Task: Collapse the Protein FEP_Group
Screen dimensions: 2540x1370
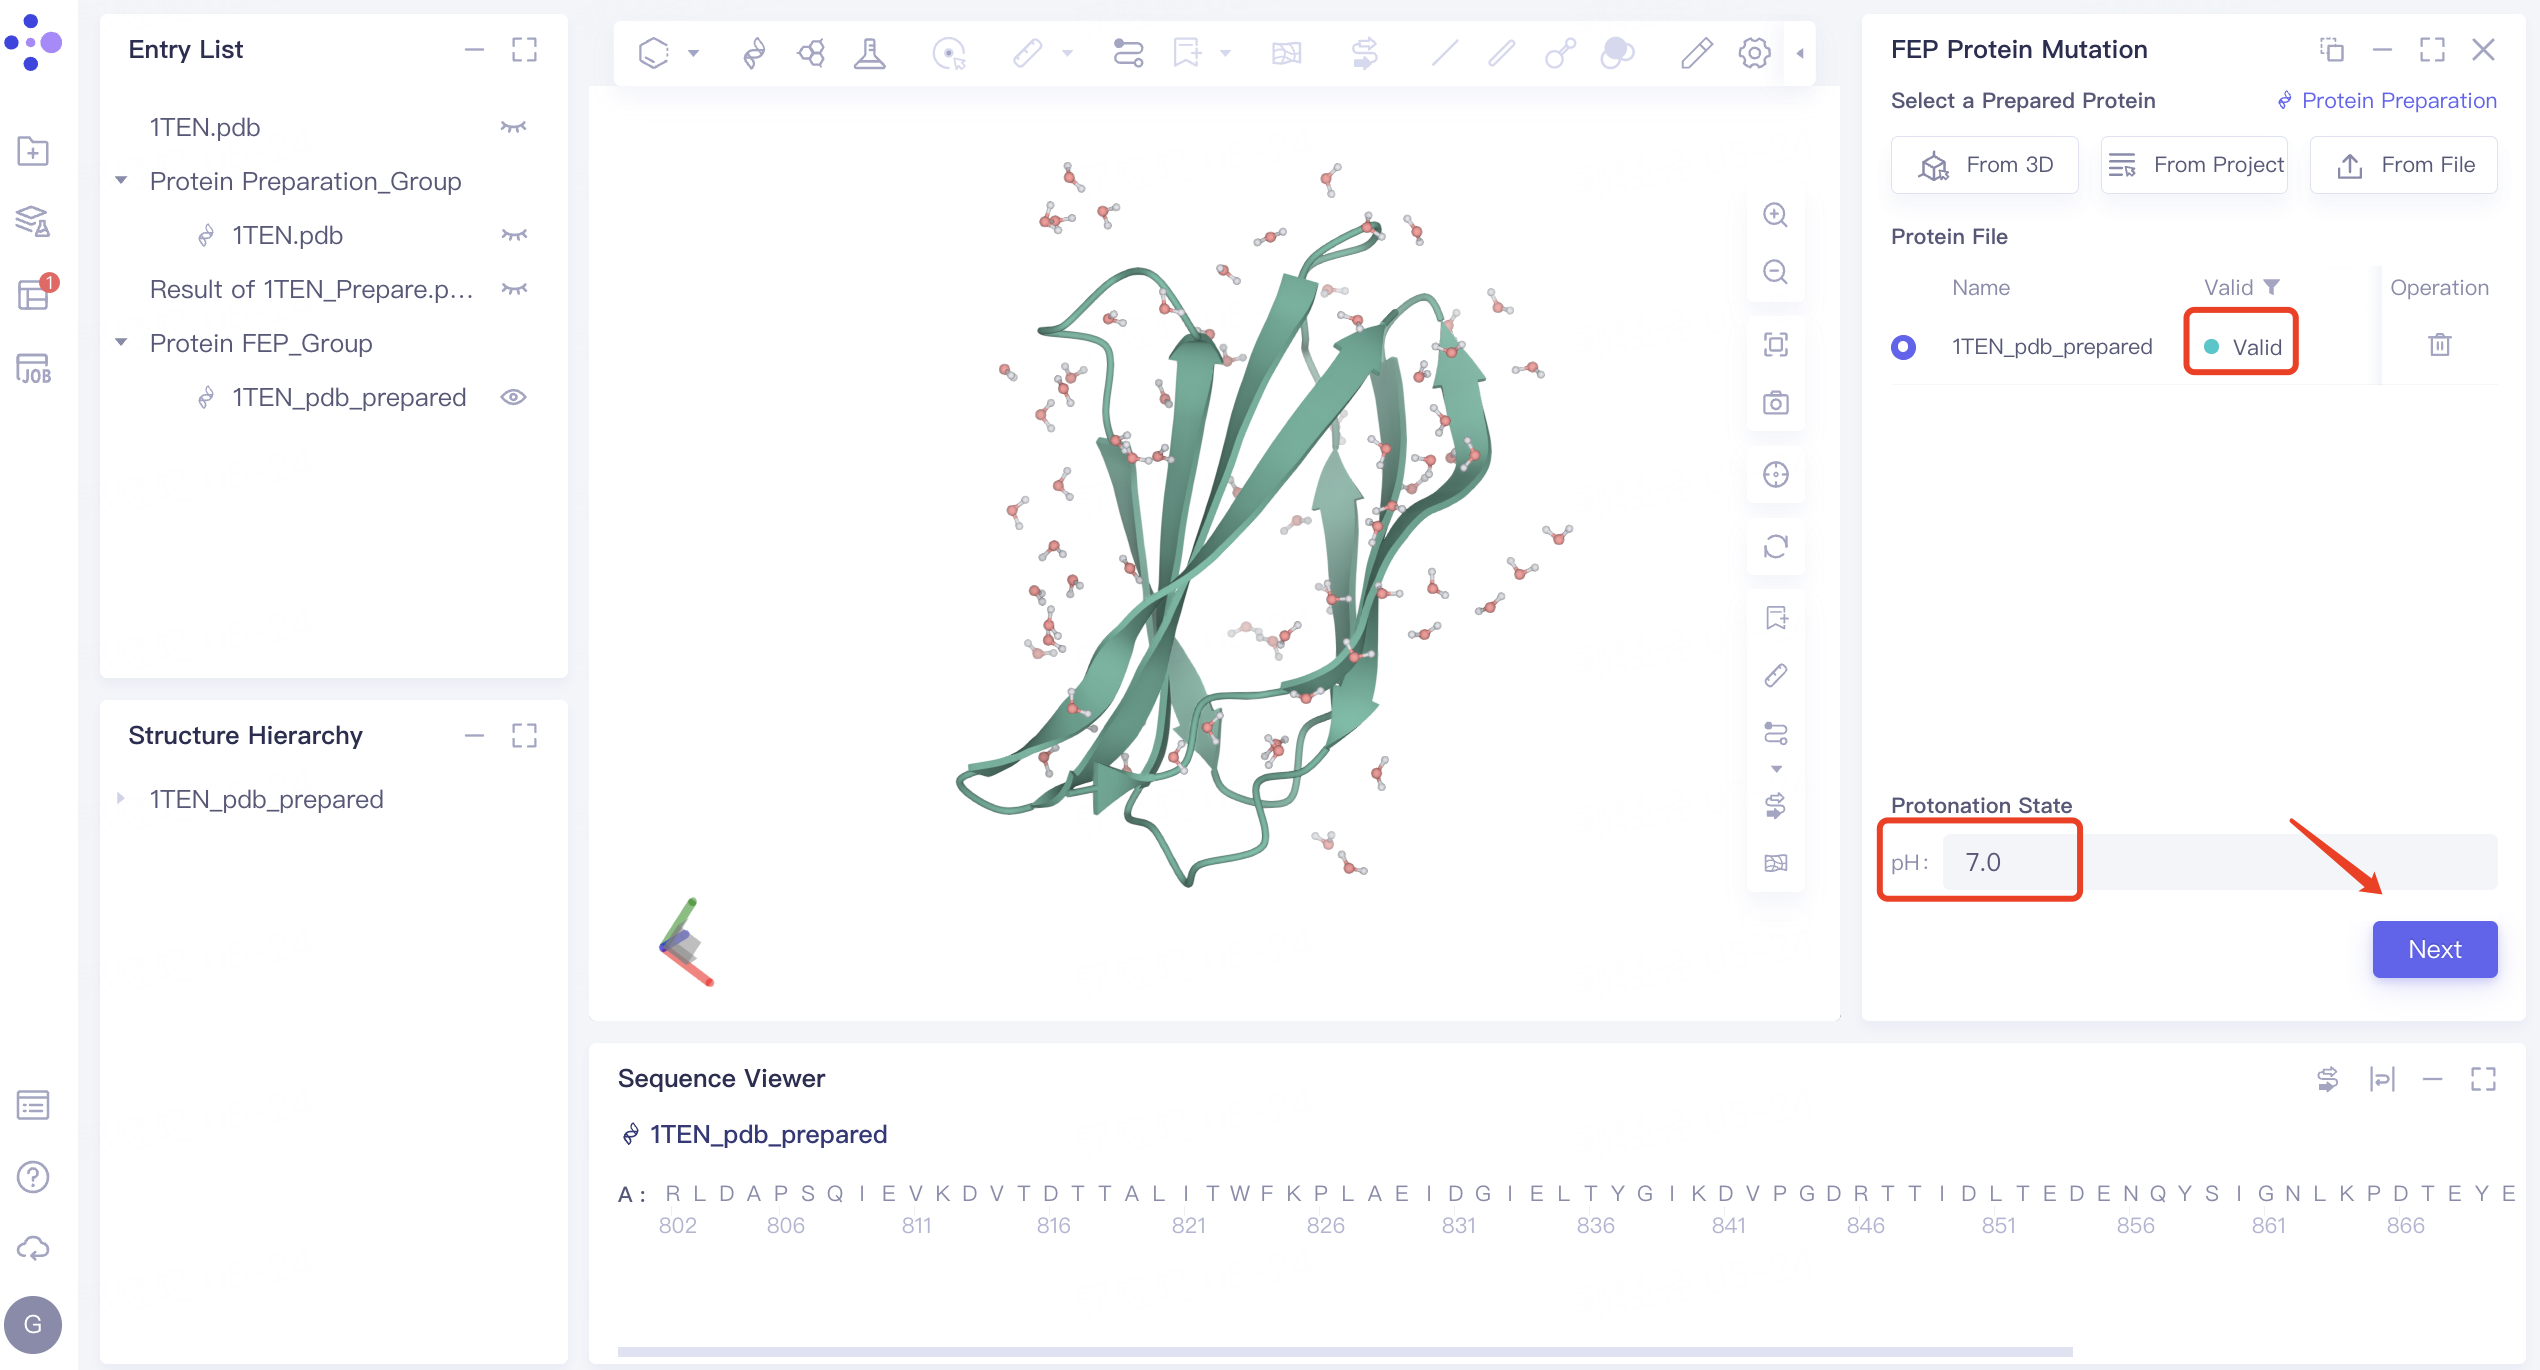Action: click(122, 343)
